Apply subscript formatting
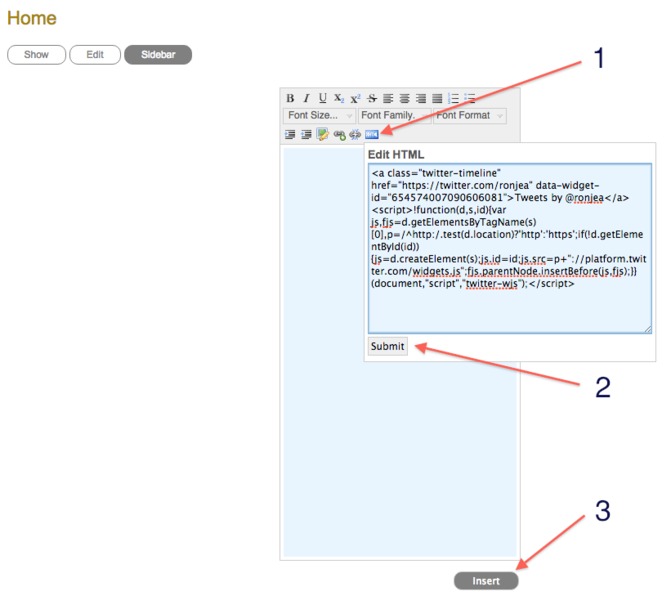Viewport: 671px width, 600px height. [x=338, y=98]
